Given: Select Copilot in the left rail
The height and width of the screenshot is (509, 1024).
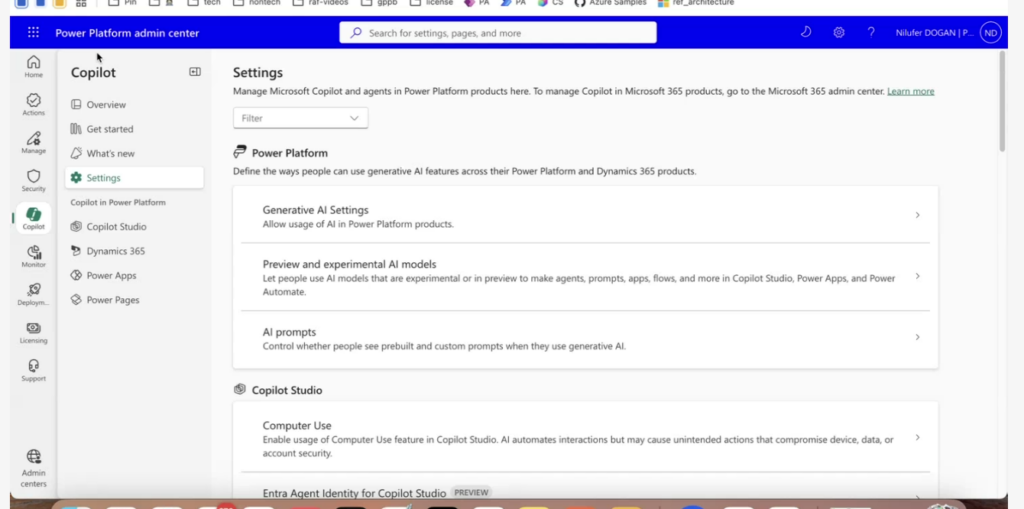Looking at the screenshot, I should point(33,218).
